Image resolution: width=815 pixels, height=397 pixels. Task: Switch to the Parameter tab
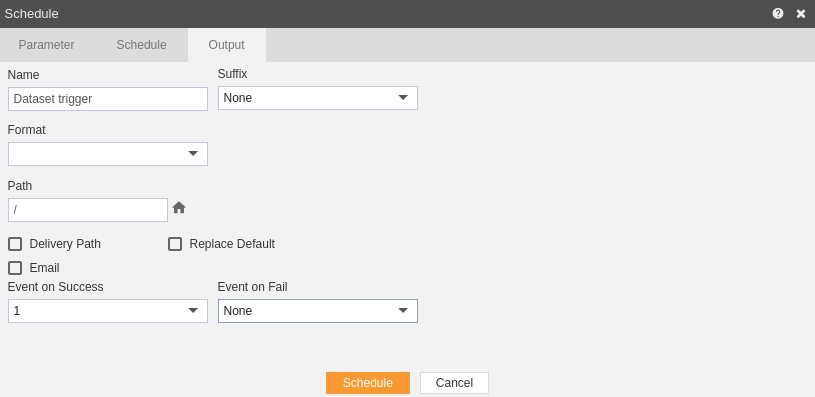click(x=47, y=45)
